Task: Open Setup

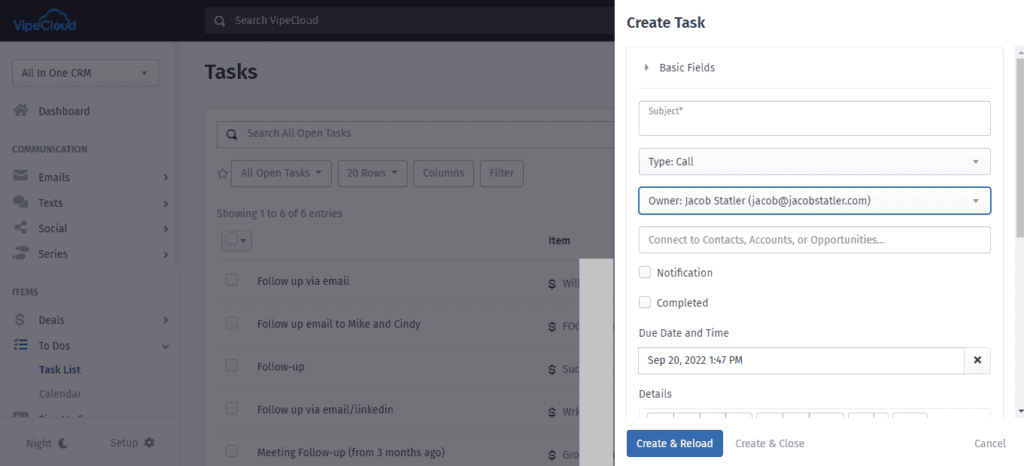Action: click(133, 443)
